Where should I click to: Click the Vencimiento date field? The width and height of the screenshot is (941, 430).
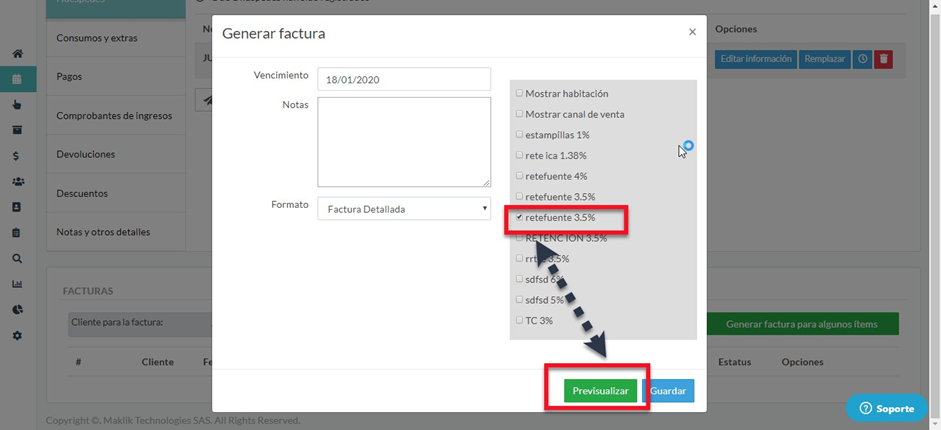point(404,79)
